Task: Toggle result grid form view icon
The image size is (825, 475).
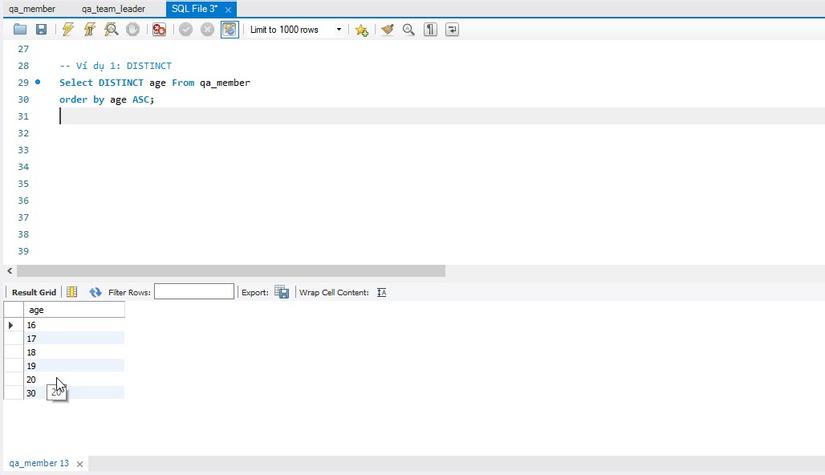Action: tap(72, 292)
